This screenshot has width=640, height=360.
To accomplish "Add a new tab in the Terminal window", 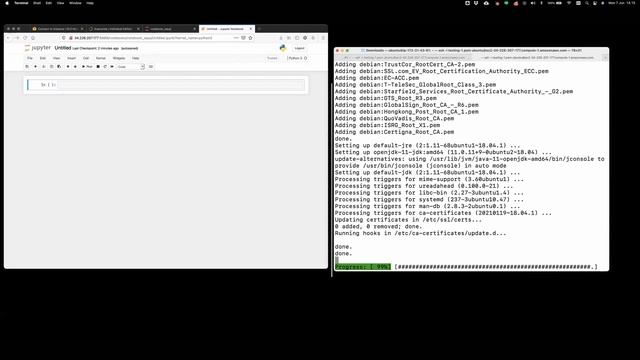I will coord(605,58).
